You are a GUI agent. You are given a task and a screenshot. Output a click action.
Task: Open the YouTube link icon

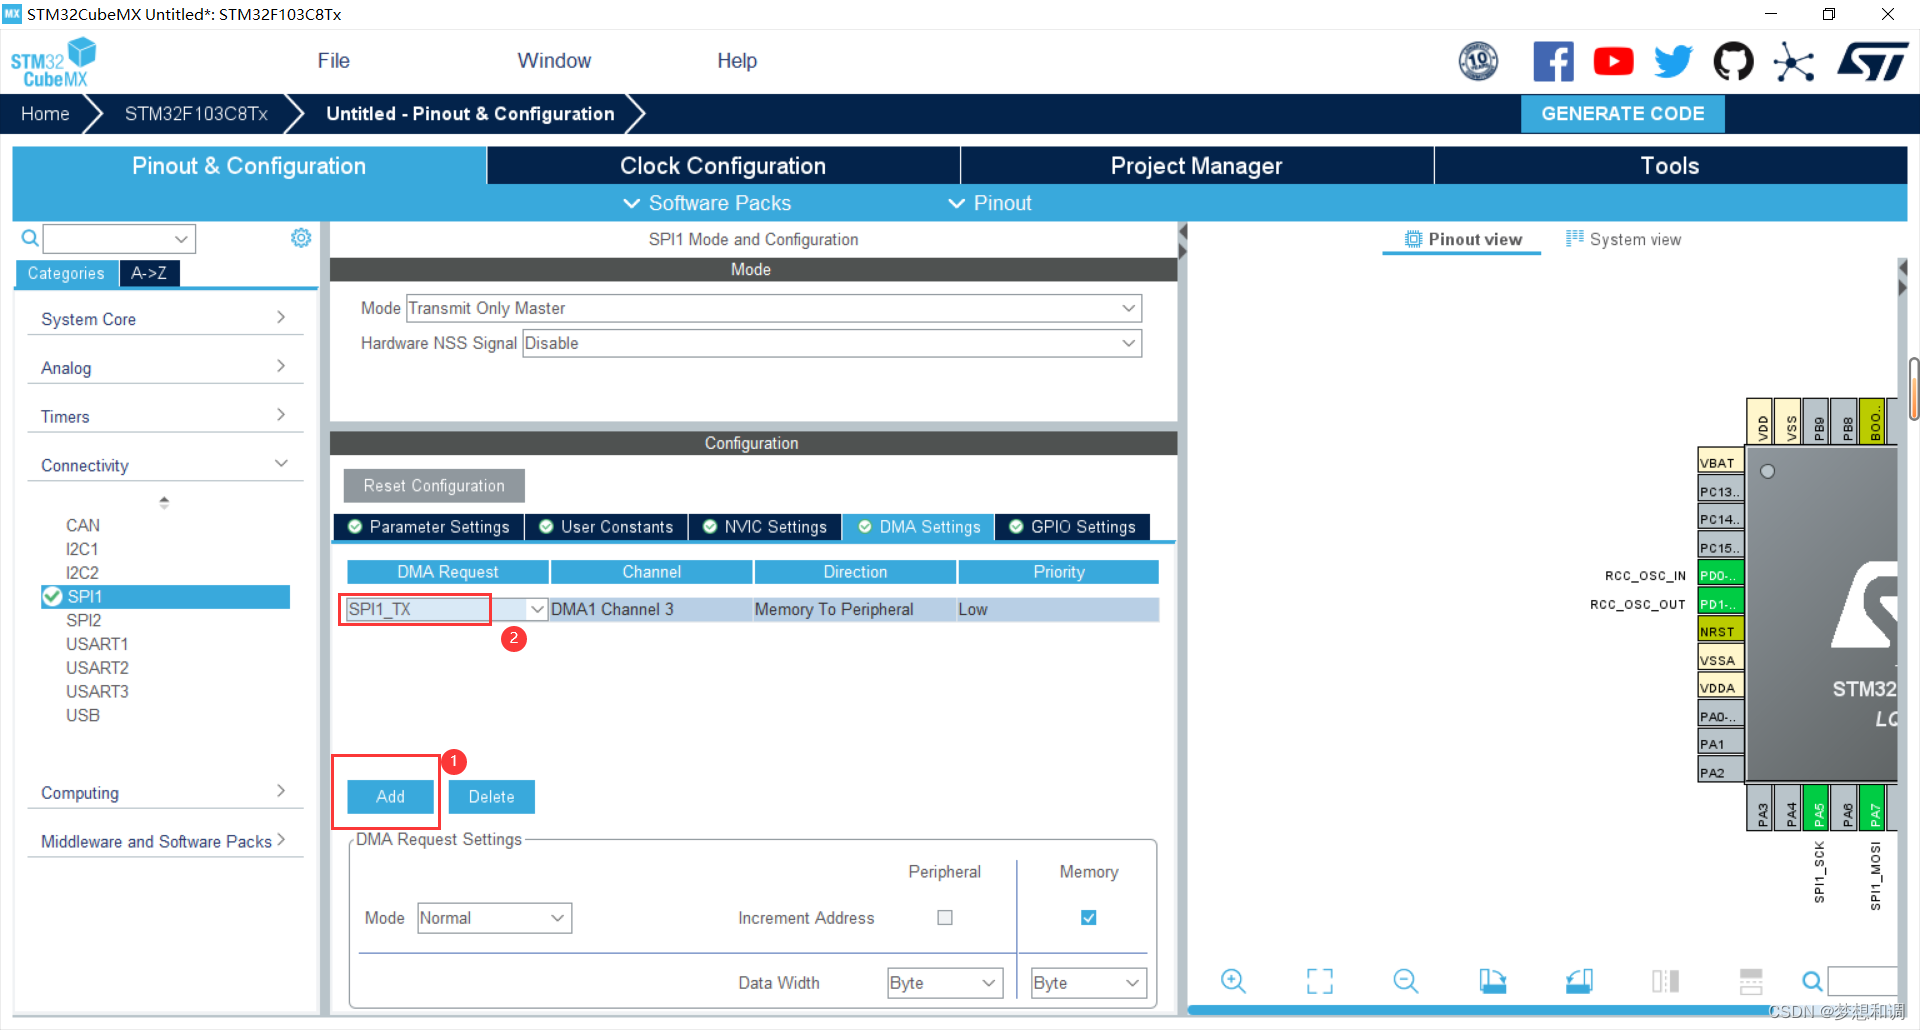1613,62
